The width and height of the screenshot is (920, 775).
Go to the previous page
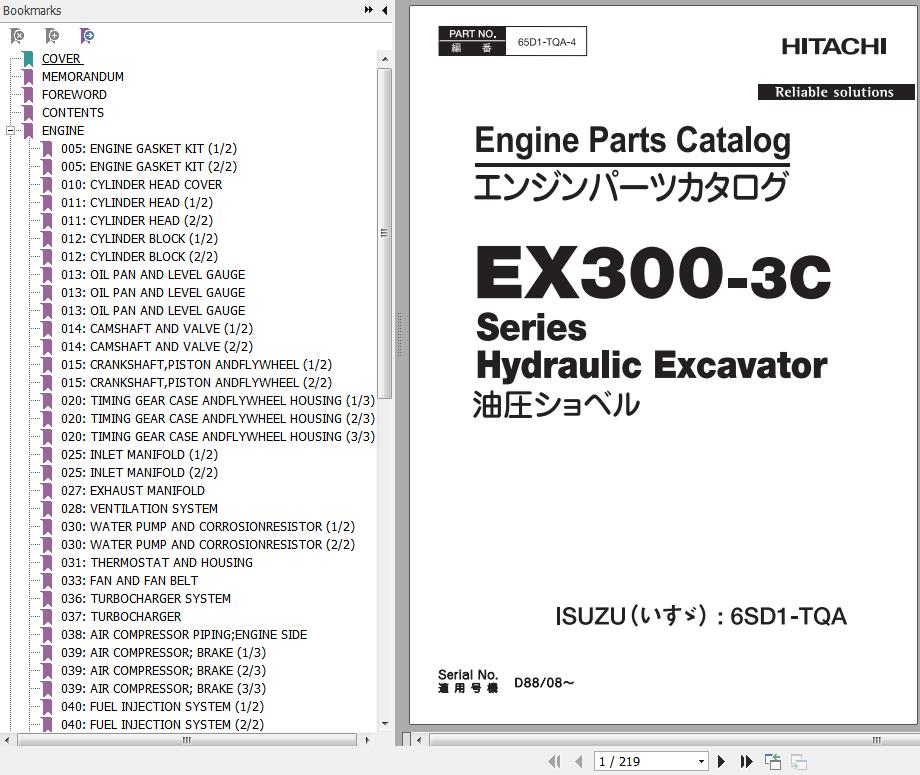click(579, 762)
